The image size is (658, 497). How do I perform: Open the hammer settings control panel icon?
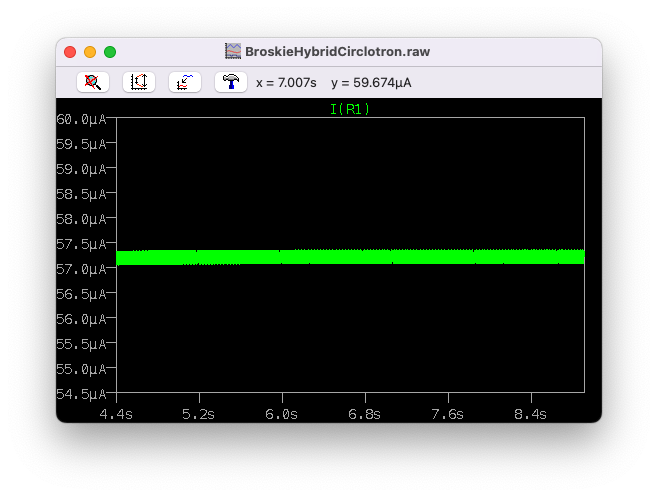click(x=231, y=82)
